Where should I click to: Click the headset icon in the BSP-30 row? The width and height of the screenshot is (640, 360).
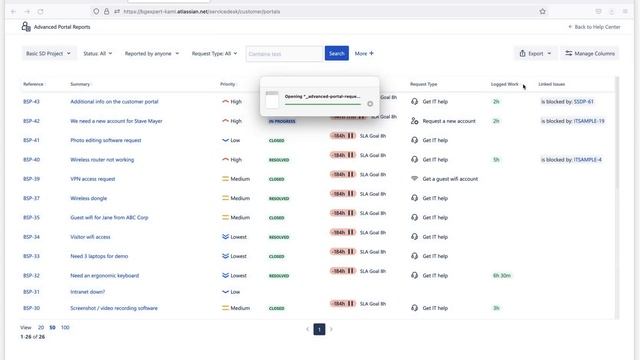tap(415, 308)
